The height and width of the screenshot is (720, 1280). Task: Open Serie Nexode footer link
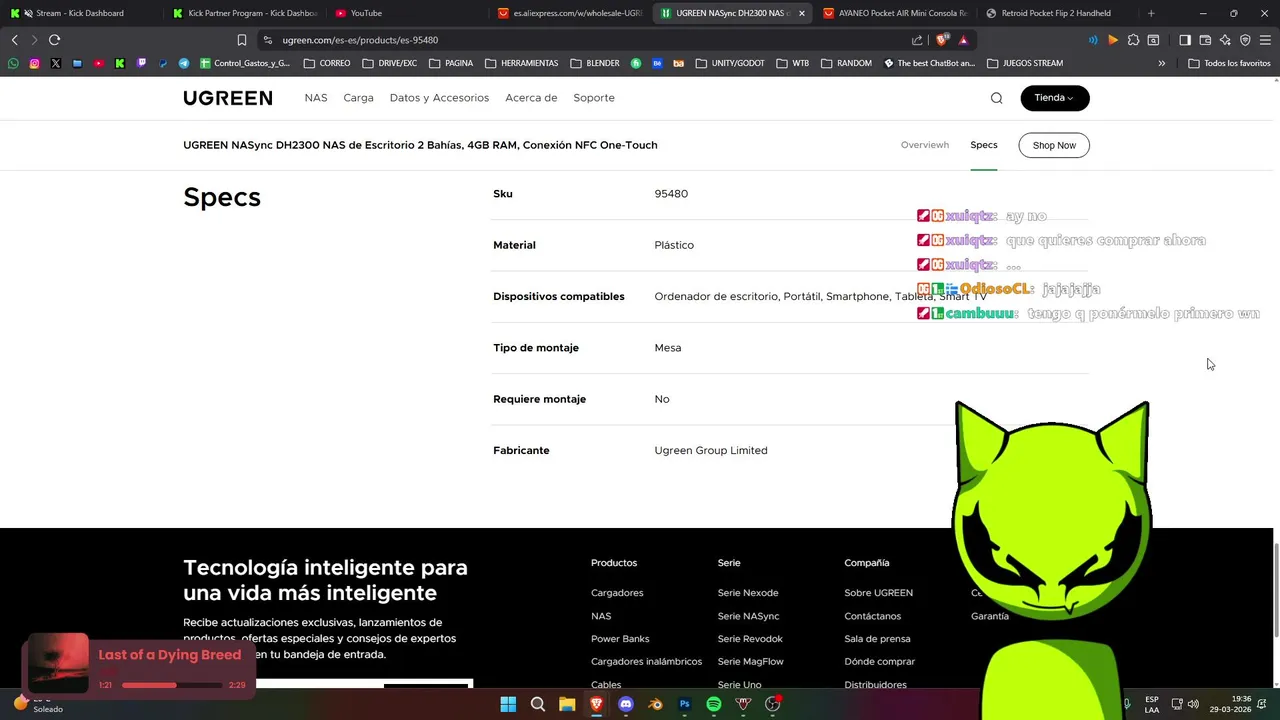pyautogui.click(x=748, y=593)
